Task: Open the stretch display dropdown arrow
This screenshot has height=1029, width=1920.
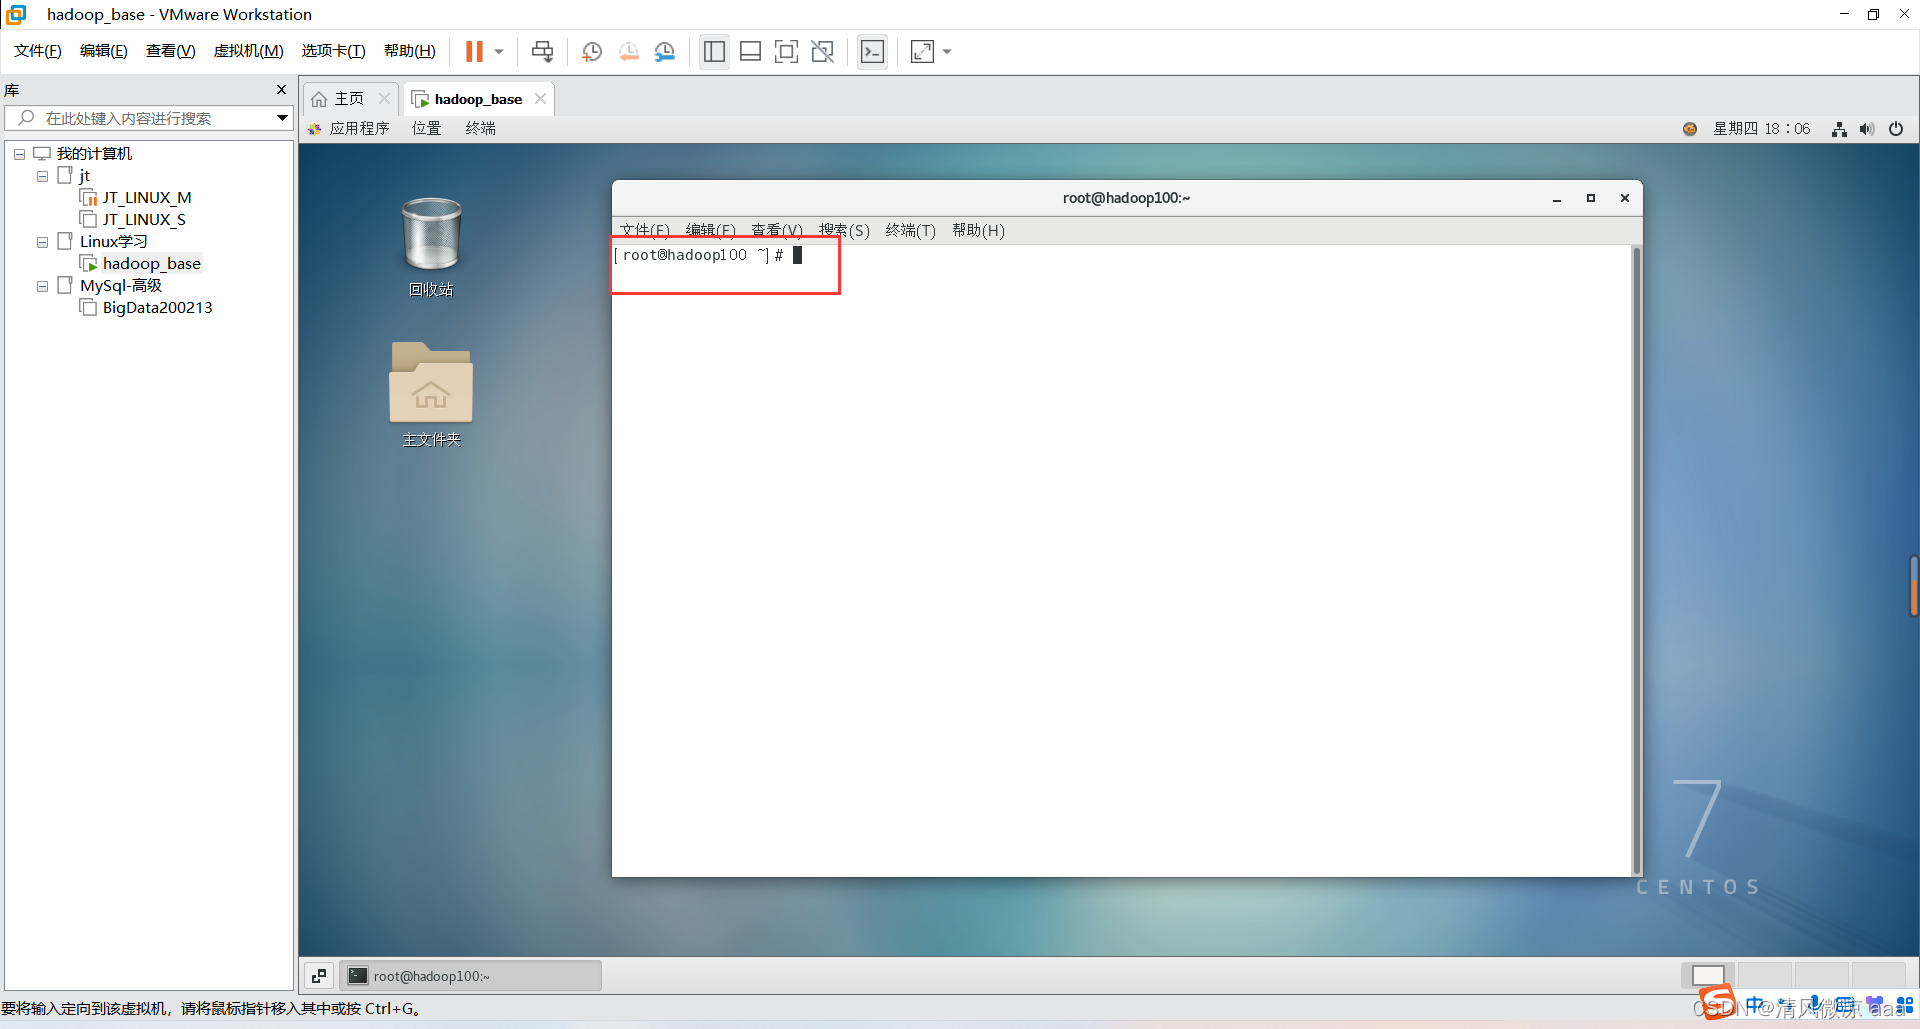Action: (947, 51)
